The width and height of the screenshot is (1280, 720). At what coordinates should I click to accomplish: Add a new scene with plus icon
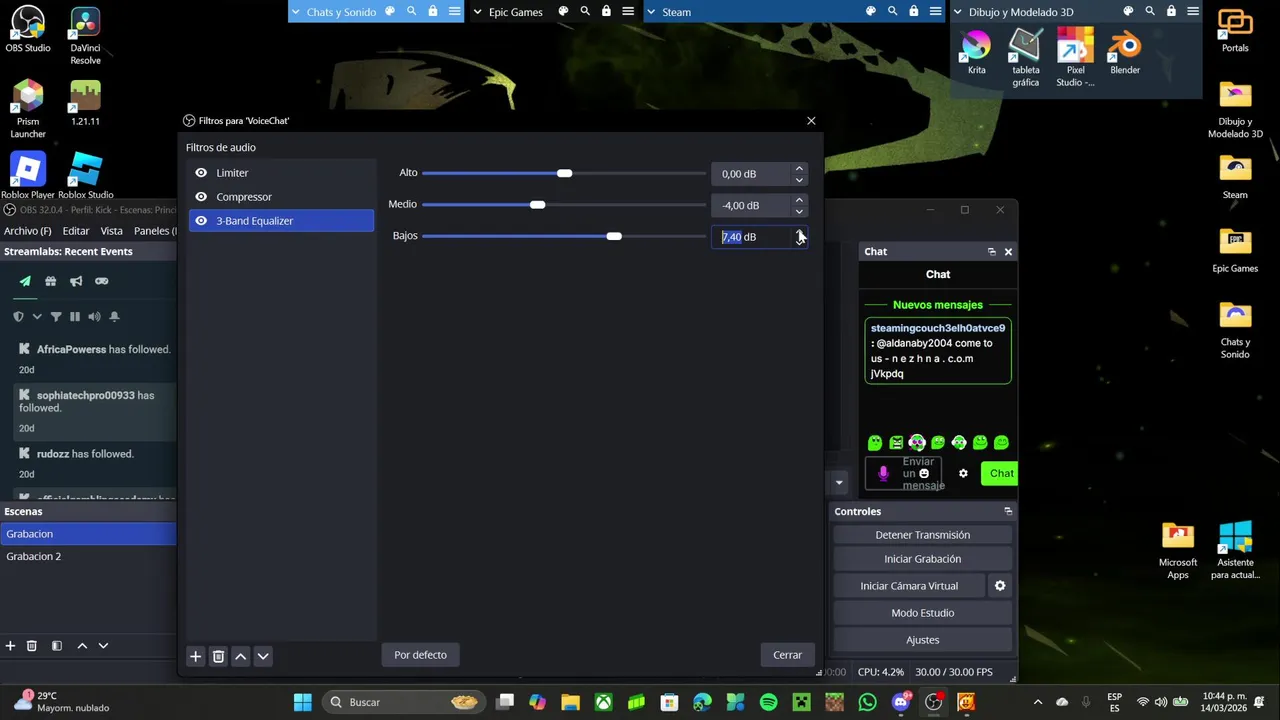(10, 646)
